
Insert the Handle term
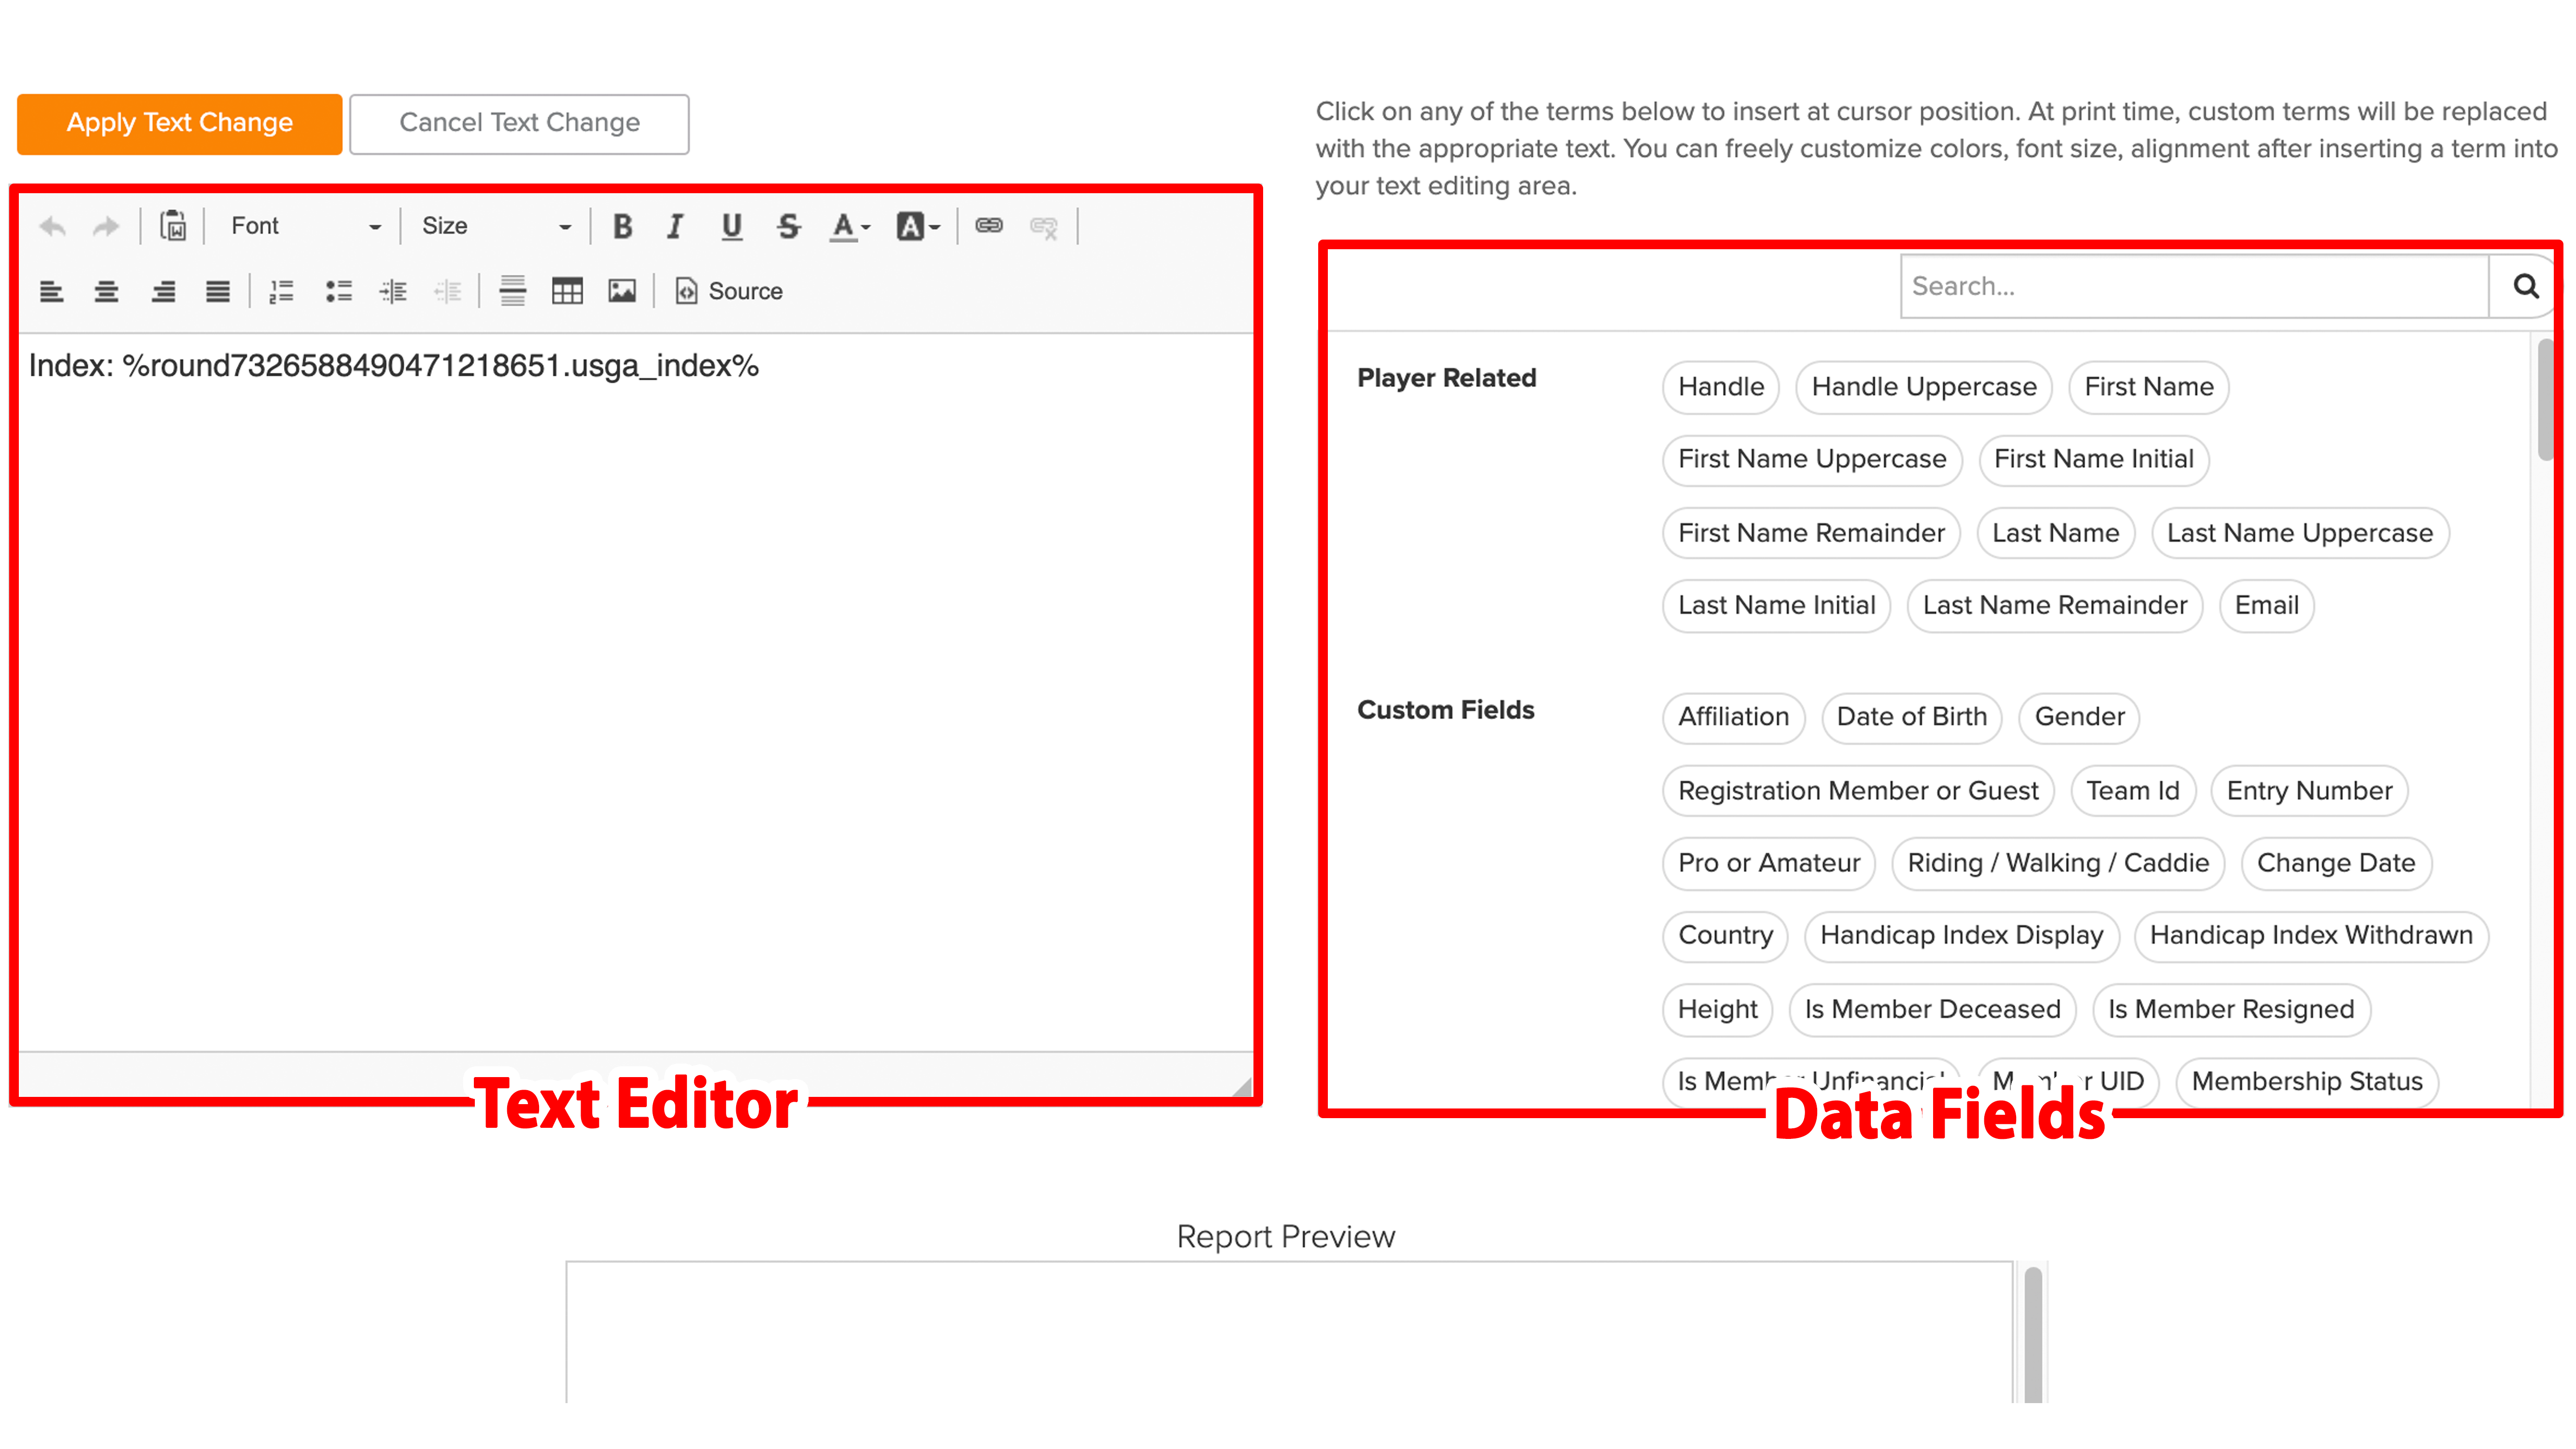click(1721, 387)
